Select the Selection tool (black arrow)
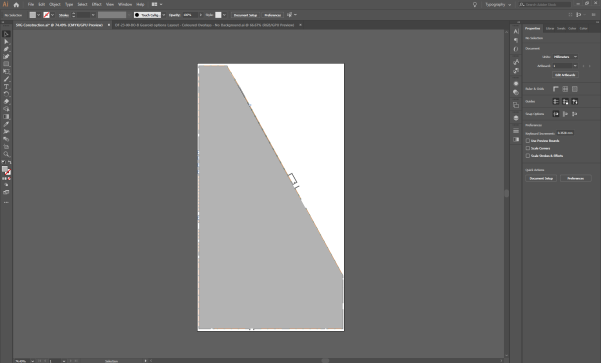This screenshot has height=363, width=601. coord(6,34)
